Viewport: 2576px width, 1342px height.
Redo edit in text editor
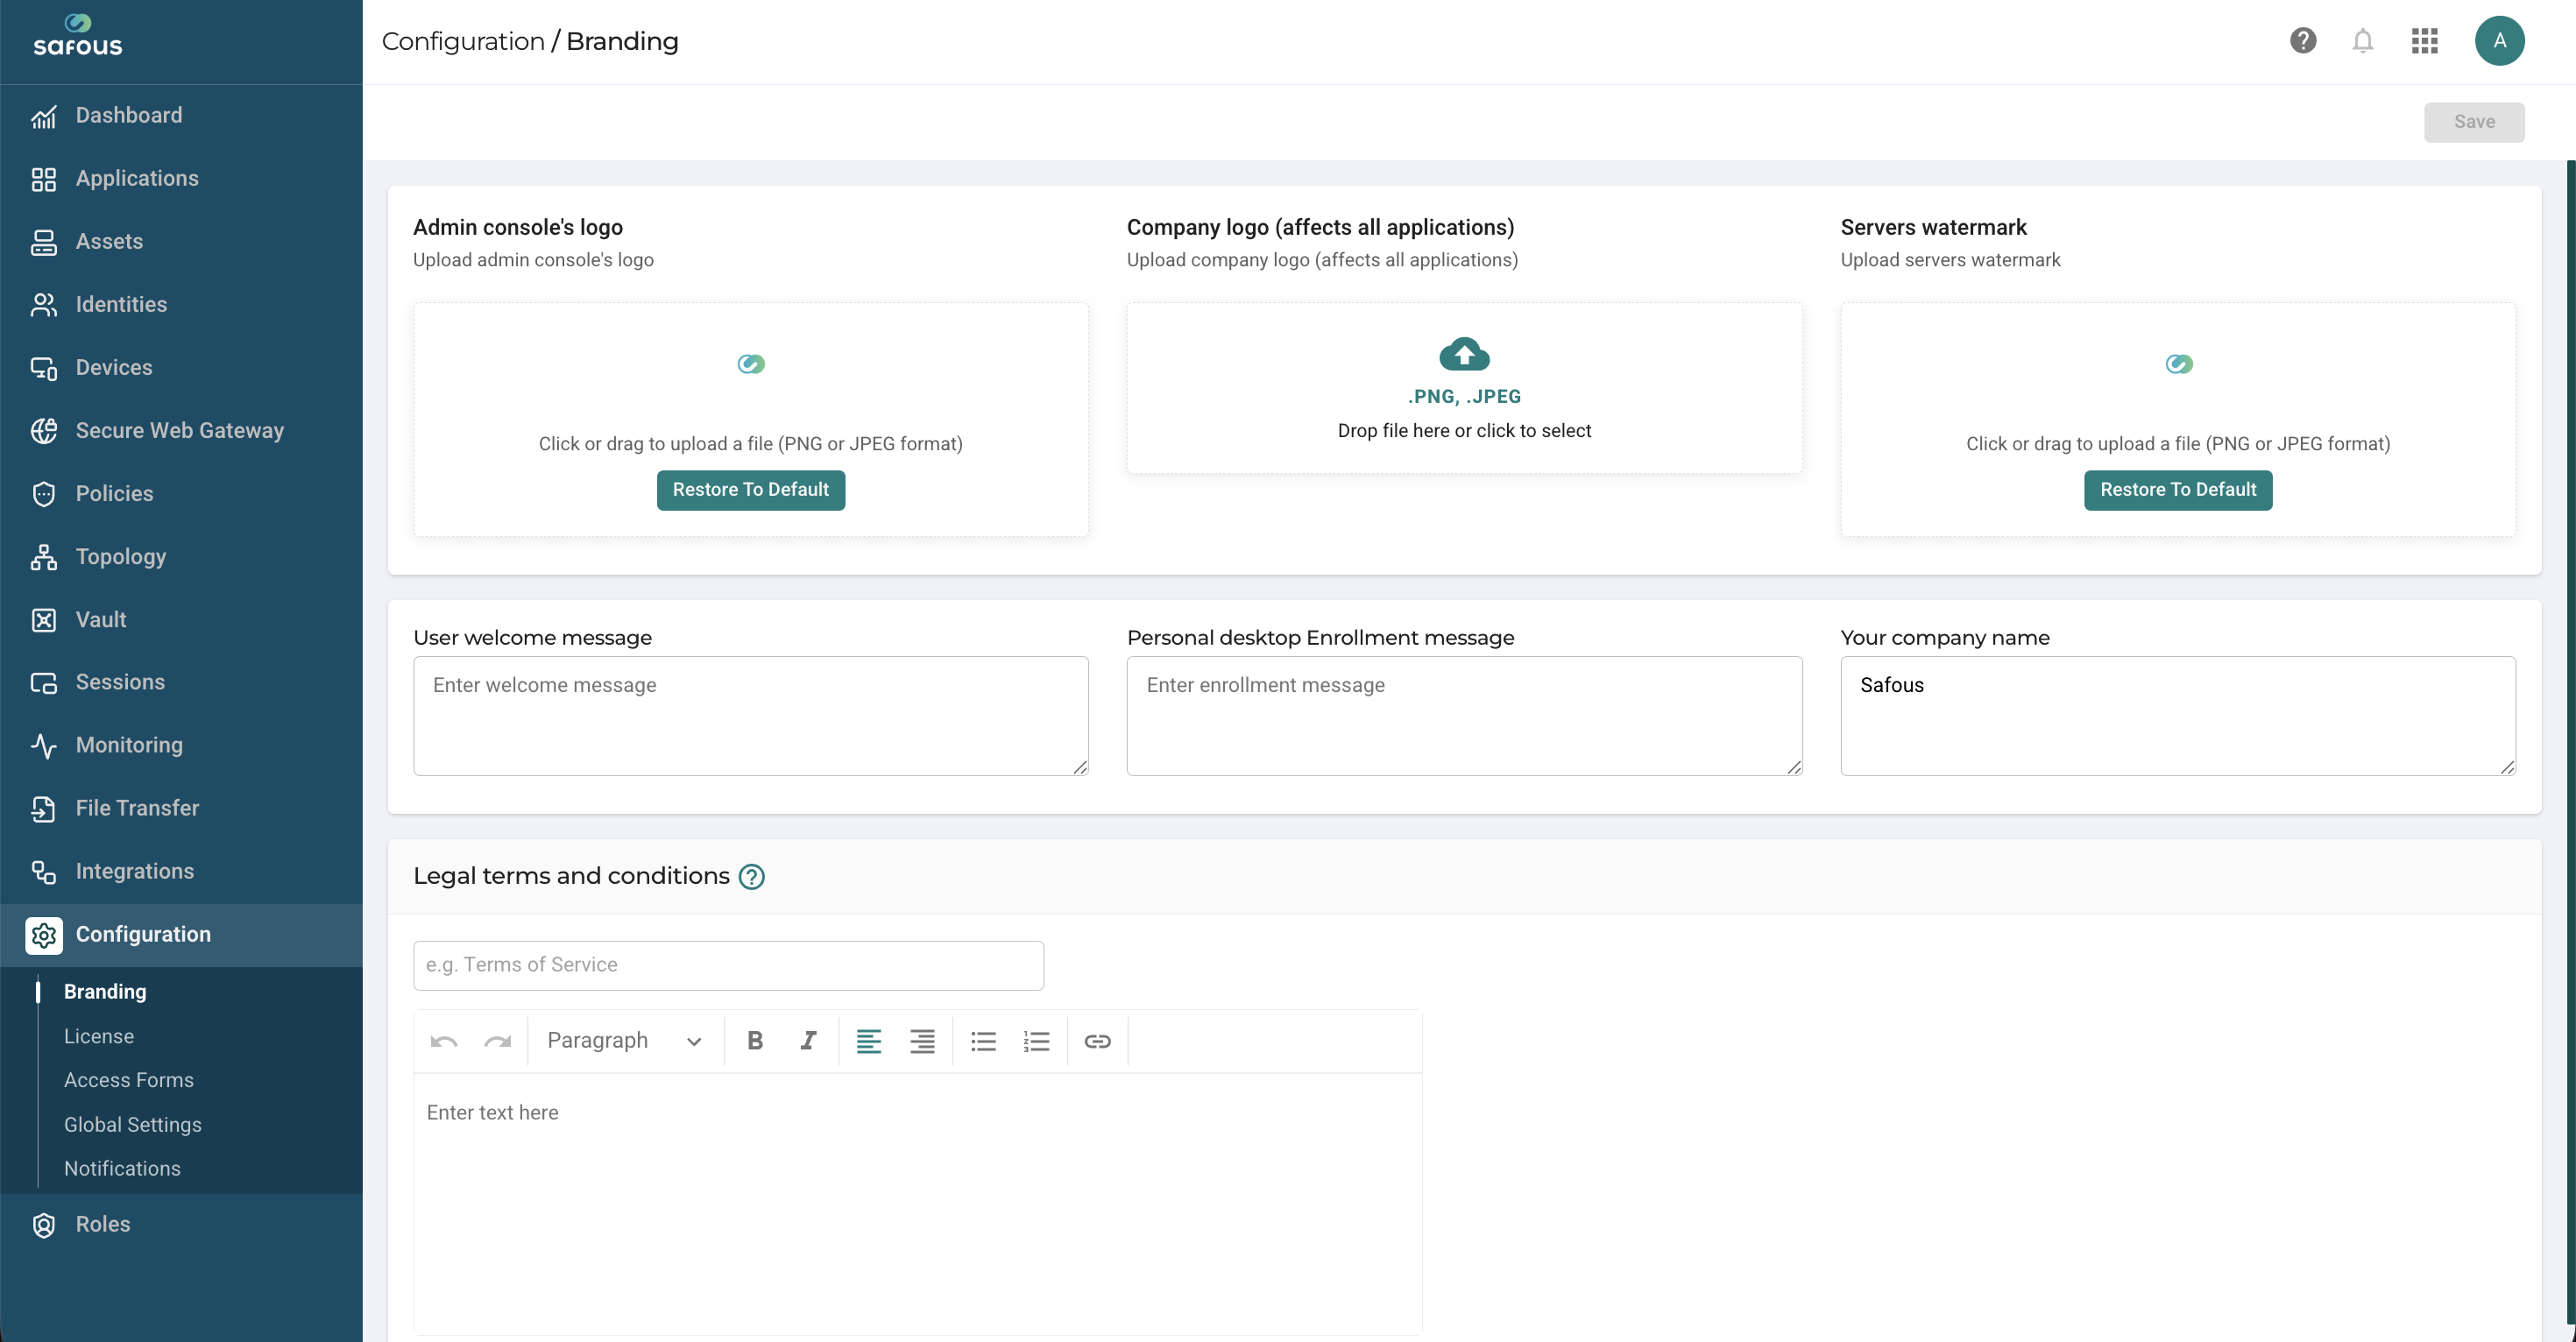point(497,1041)
